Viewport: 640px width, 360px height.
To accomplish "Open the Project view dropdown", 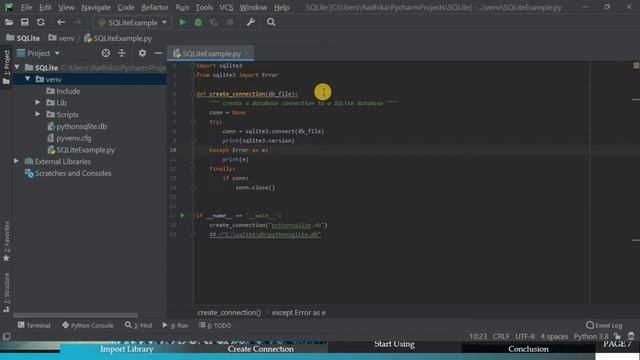I will tap(38, 53).
